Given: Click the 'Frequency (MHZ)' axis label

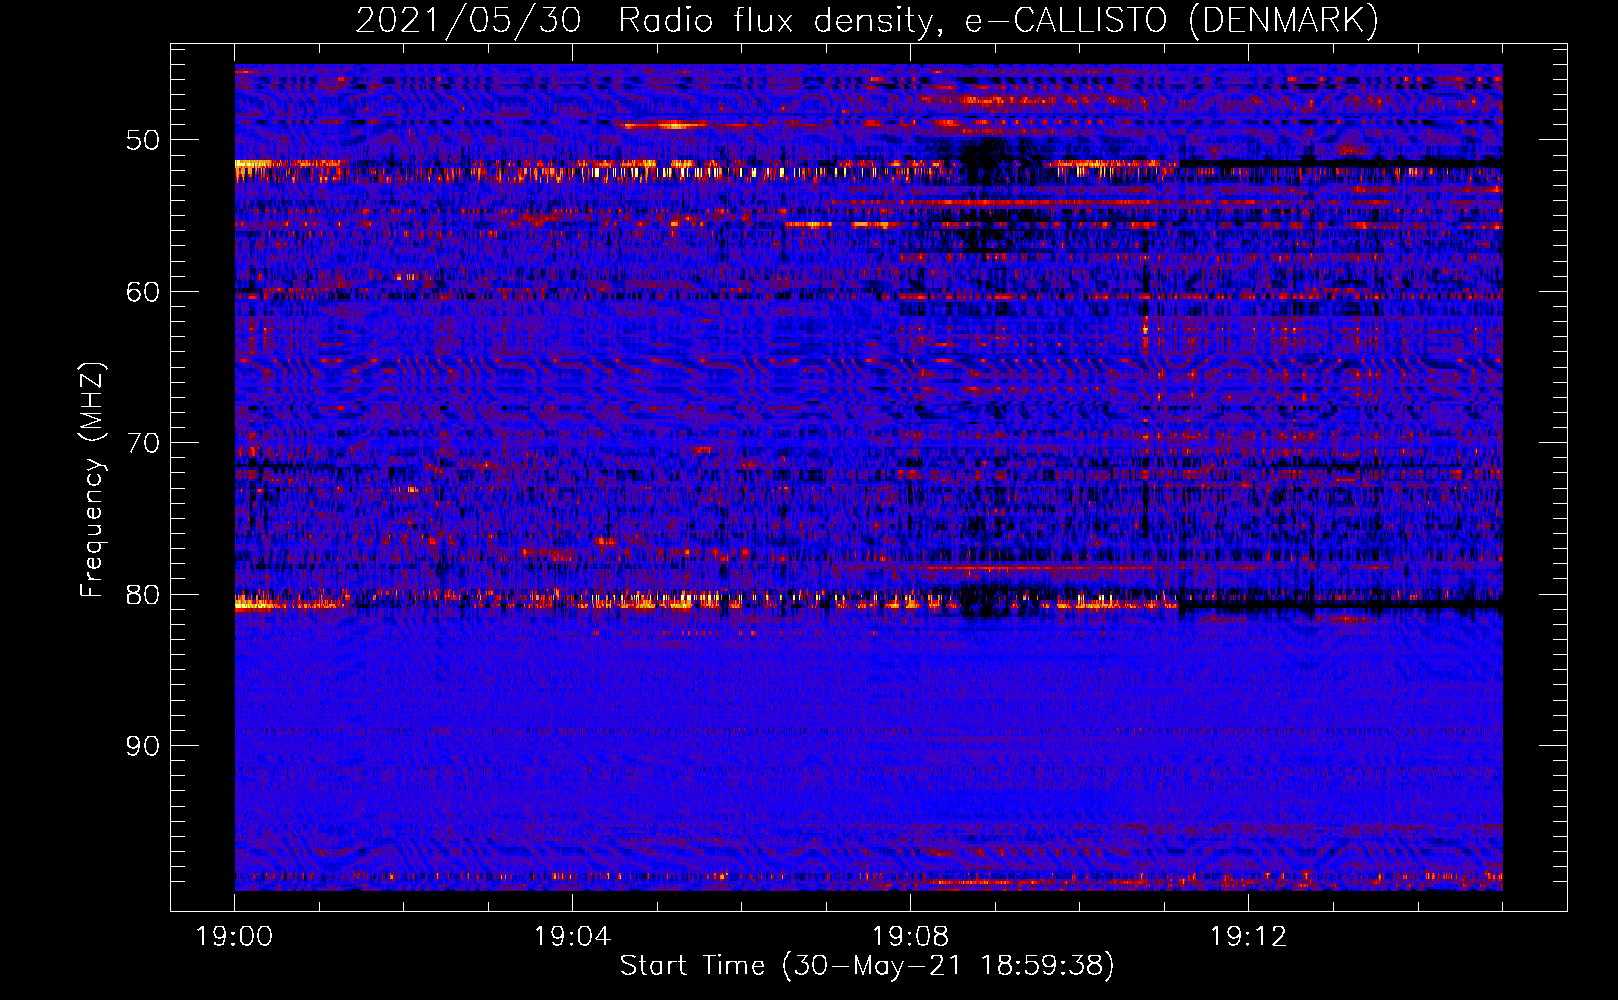Looking at the screenshot, I should pos(92,480).
